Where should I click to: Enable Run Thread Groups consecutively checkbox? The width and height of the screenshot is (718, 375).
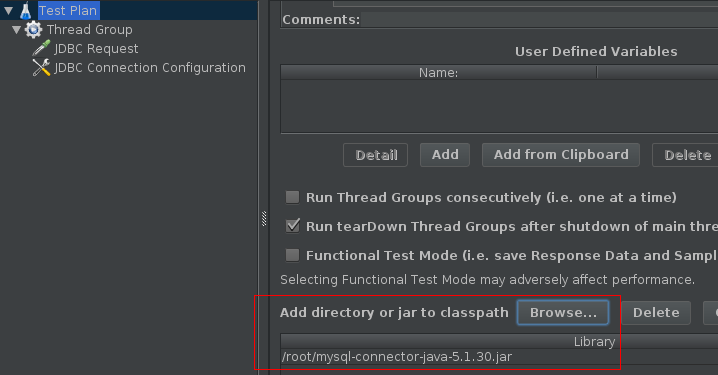coord(292,197)
